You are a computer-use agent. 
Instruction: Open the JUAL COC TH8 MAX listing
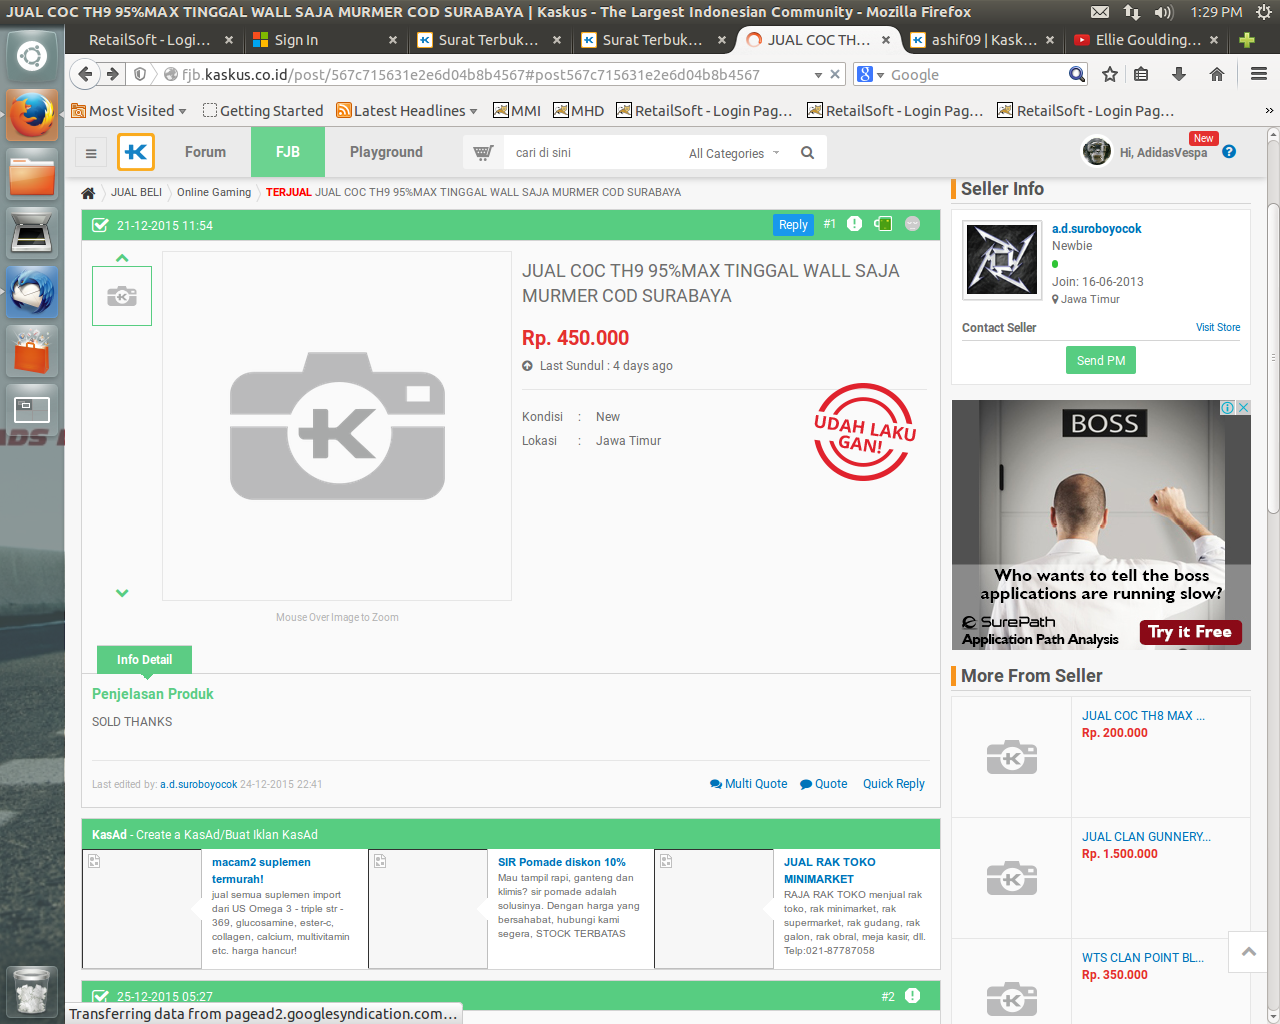[x=1143, y=716]
